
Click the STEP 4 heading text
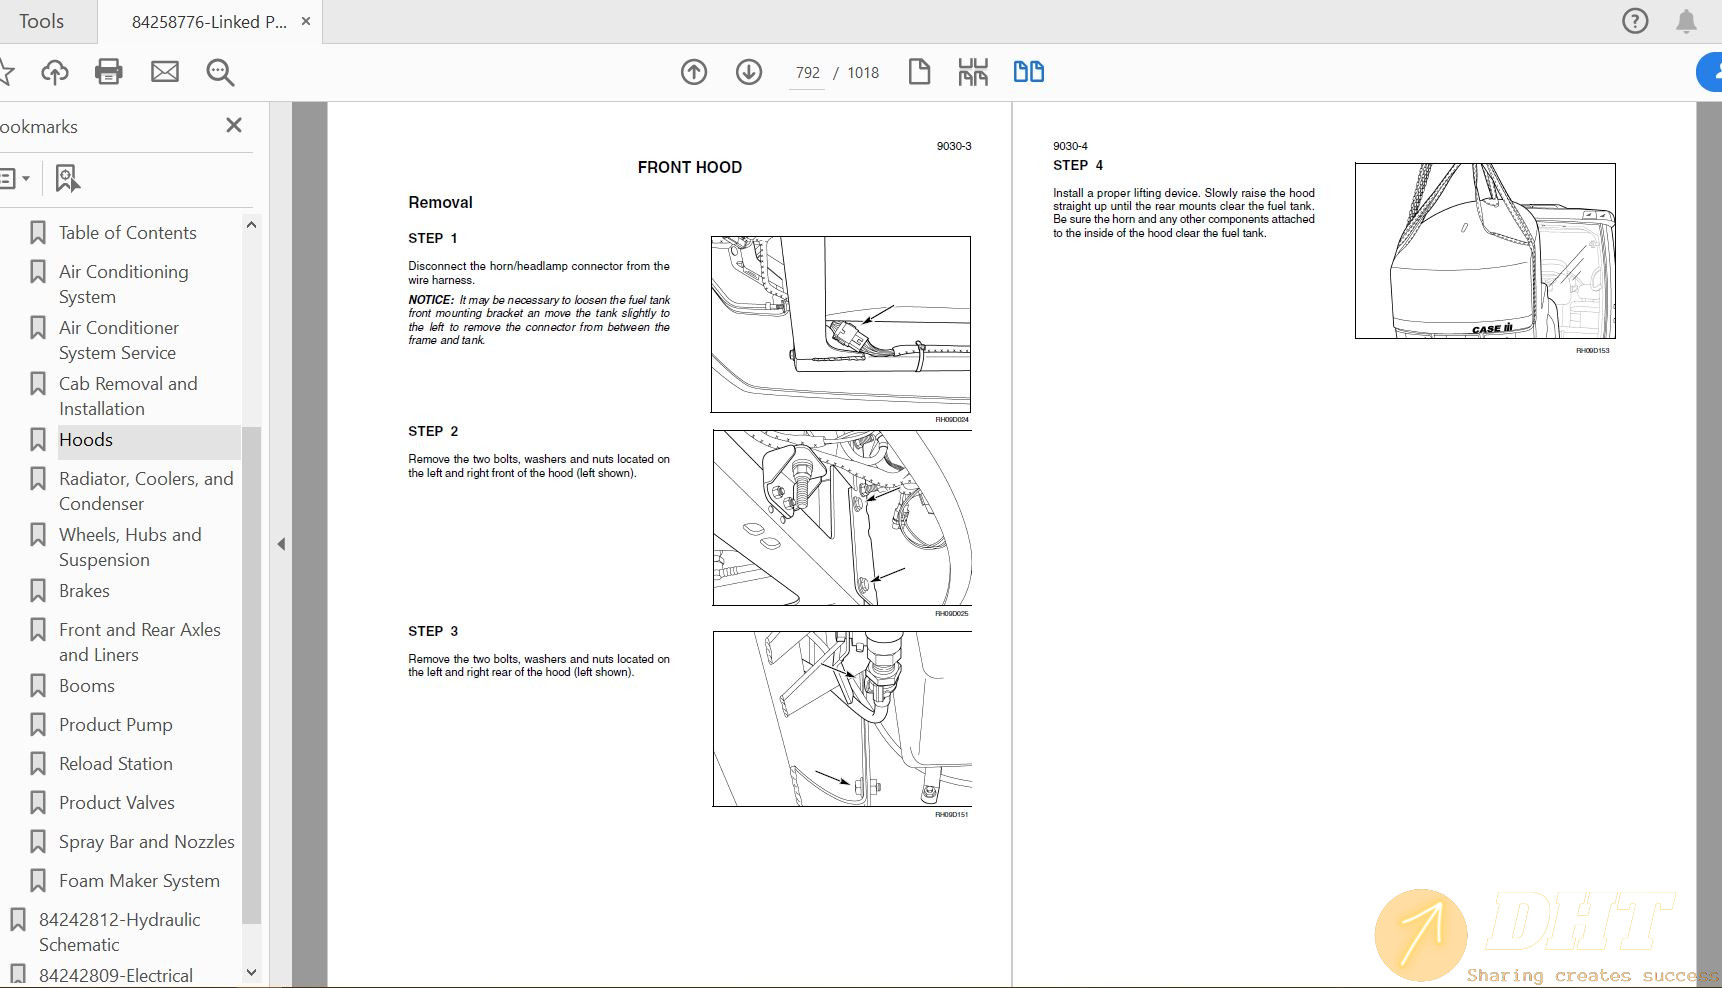click(x=1078, y=166)
